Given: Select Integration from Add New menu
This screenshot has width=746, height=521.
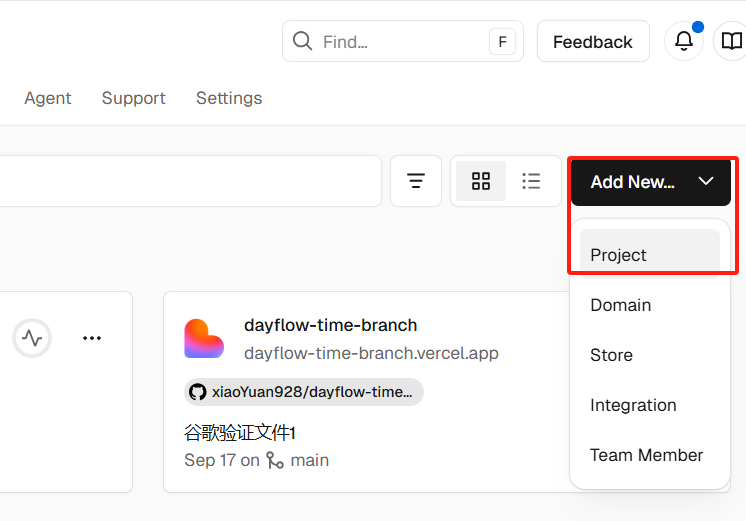Looking at the screenshot, I should [x=649, y=405].
